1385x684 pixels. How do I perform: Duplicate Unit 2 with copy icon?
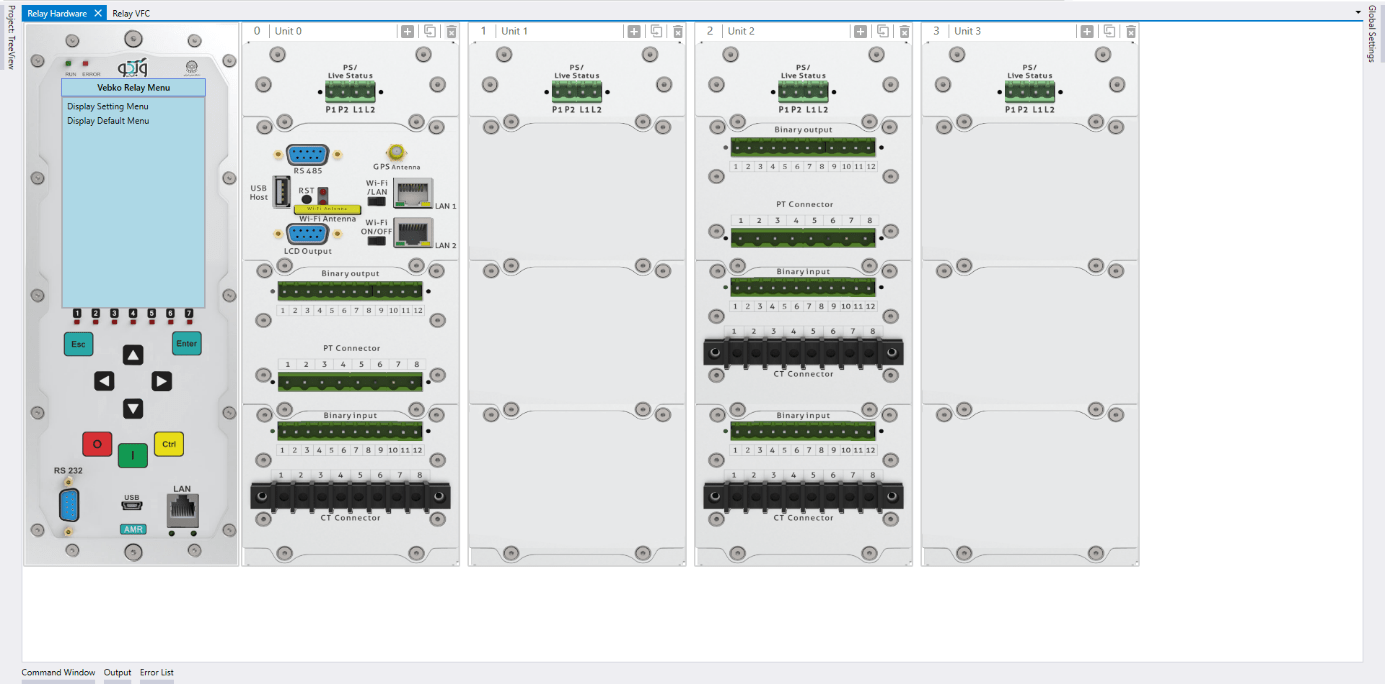coord(883,31)
